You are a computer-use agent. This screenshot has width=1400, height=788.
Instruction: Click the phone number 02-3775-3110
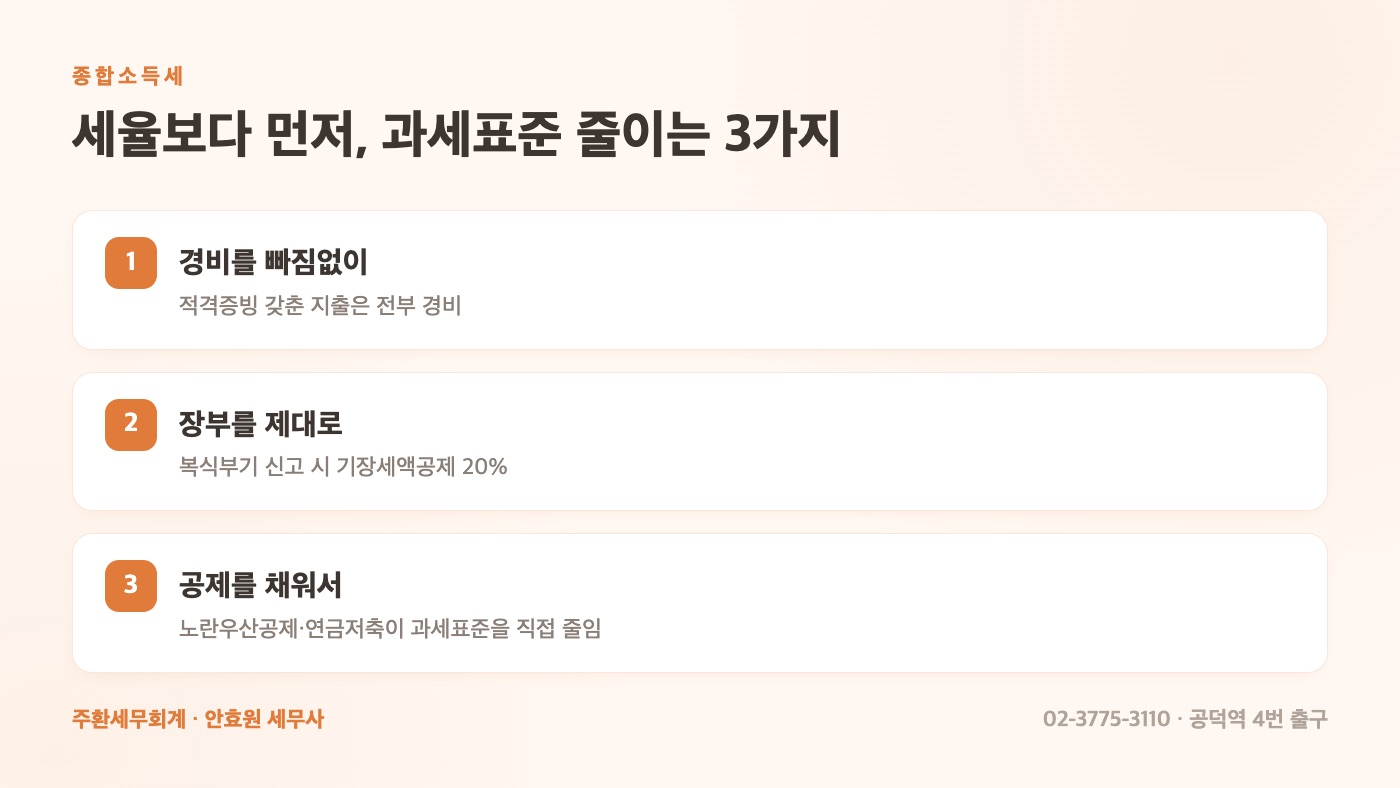[x=1106, y=719]
